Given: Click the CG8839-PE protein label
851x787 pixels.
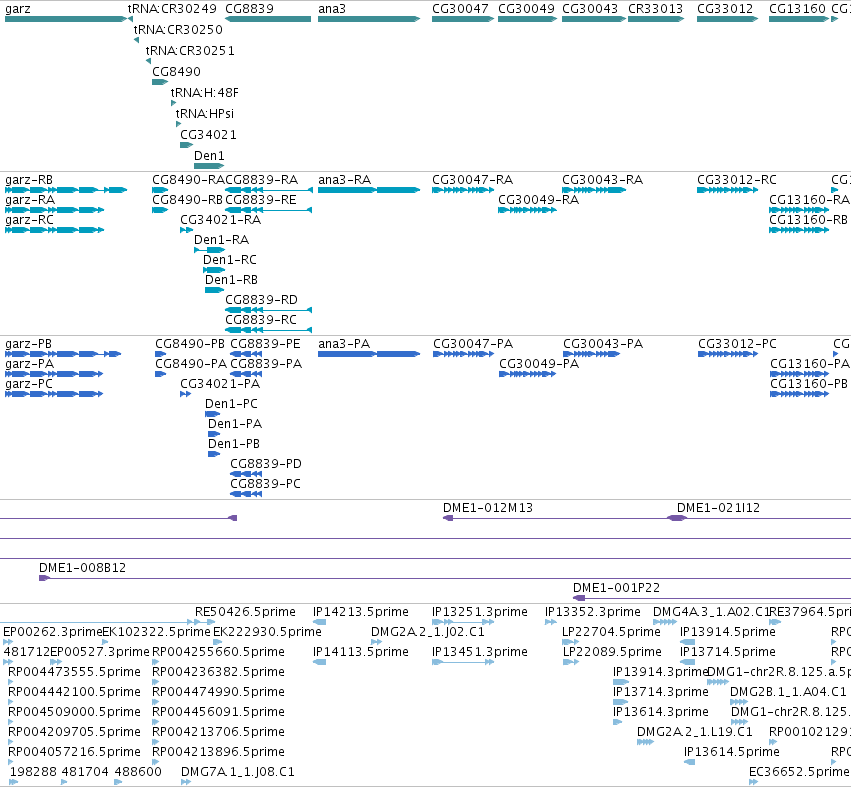Looking at the screenshot, I should [265, 344].
